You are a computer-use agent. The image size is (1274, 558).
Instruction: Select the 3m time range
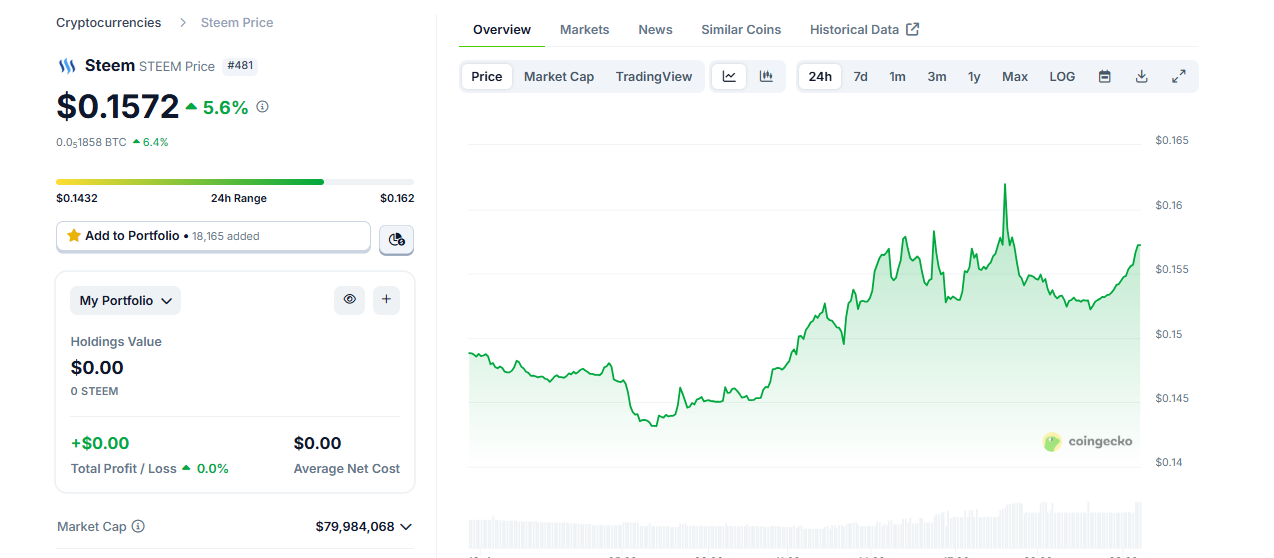tap(937, 76)
